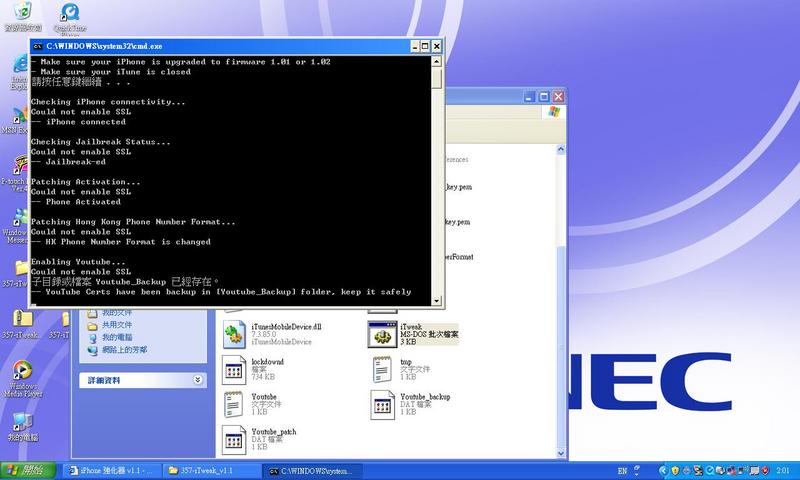
Task: Select the 357-iTweak zip archive on desktop
Action: pyautogui.click(x=22, y=319)
